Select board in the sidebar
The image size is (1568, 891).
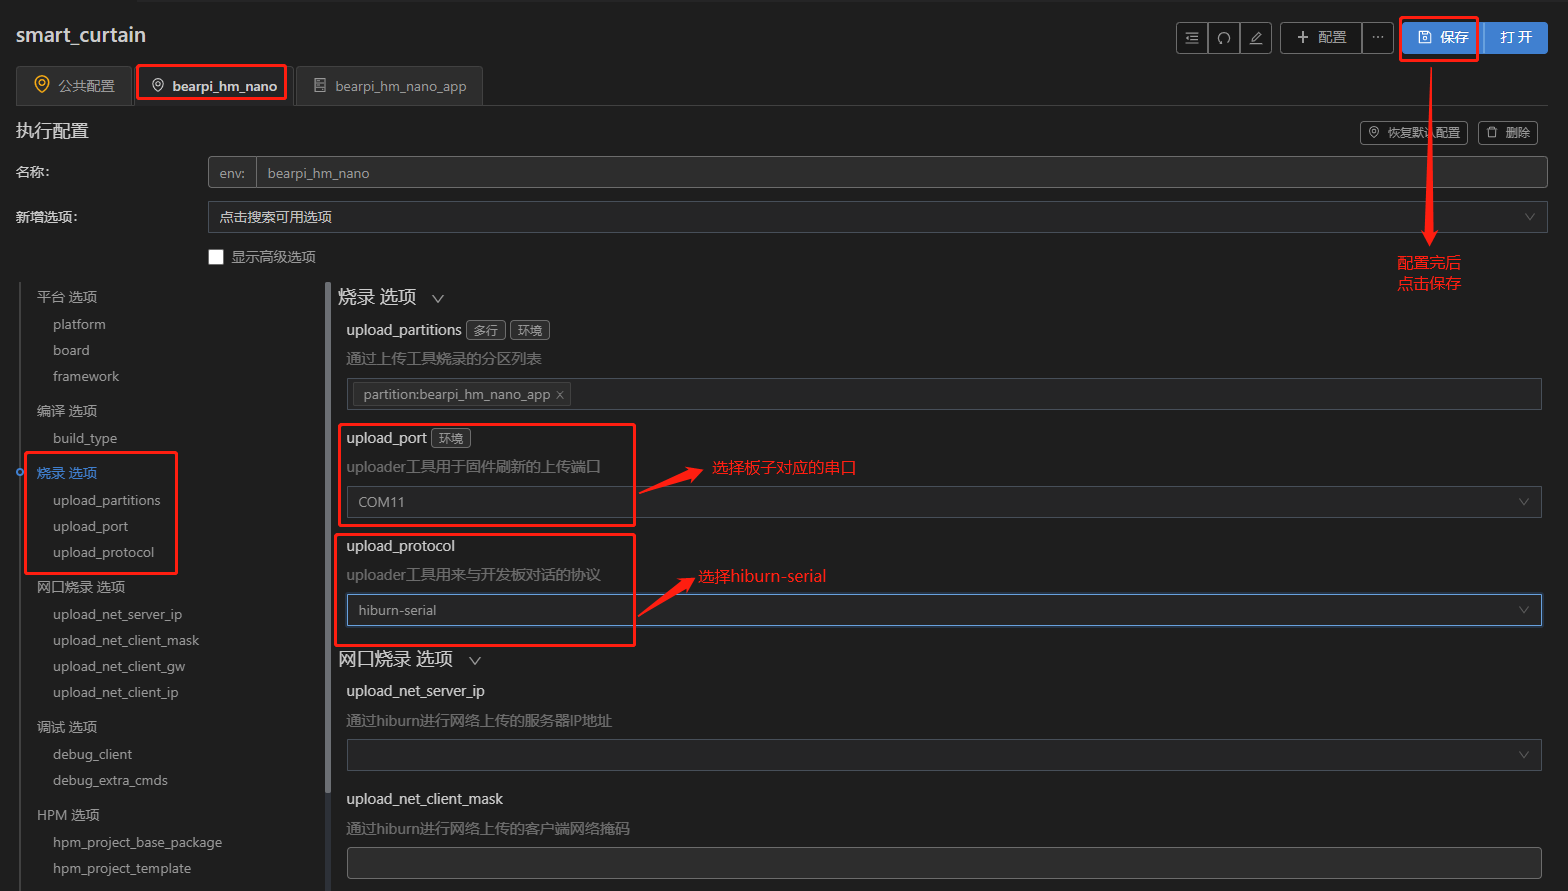[x=71, y=351]
